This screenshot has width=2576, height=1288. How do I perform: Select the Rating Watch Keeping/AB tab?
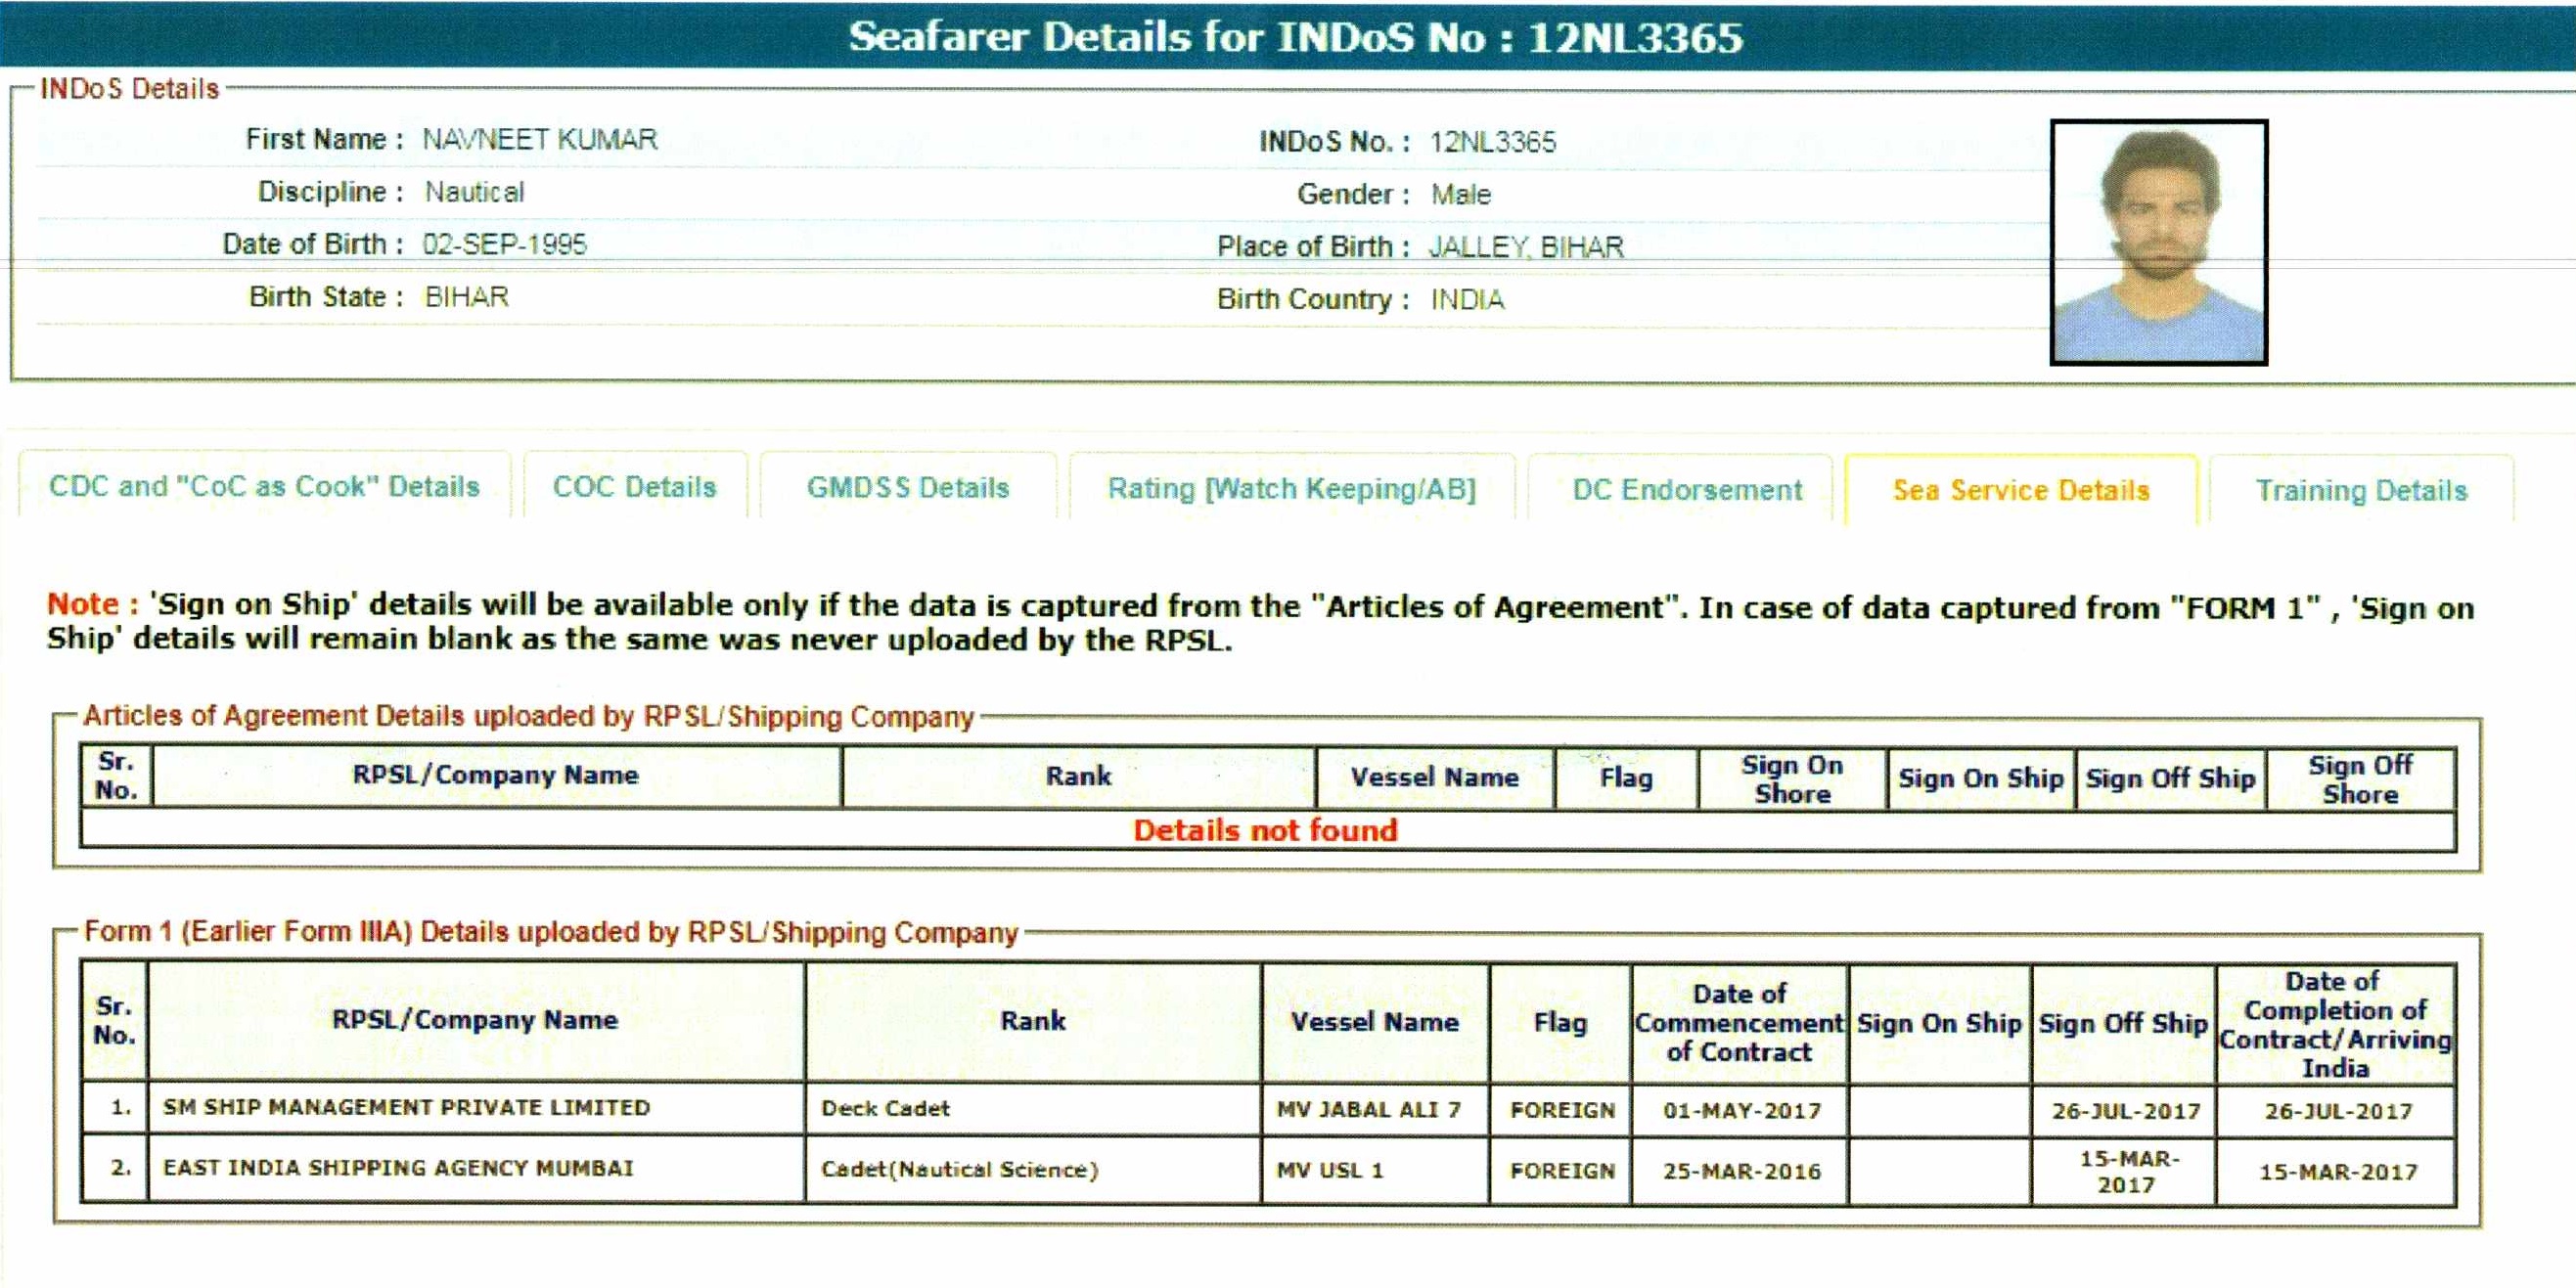[1291, 489]
